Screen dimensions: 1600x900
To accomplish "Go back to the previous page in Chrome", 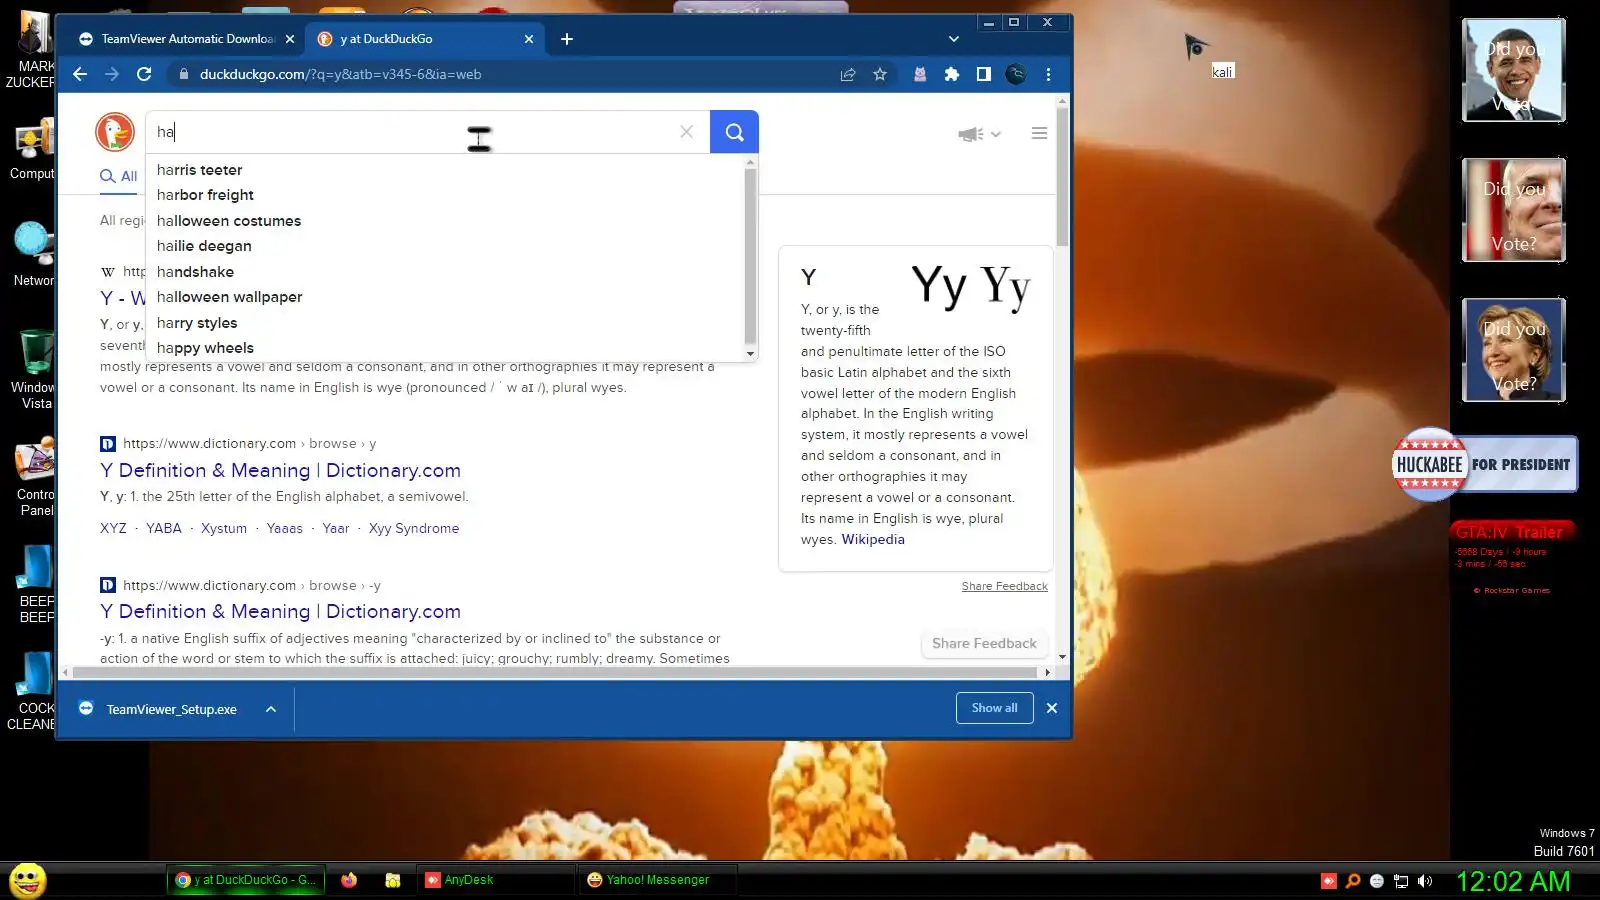I will (x=80, y=74).
